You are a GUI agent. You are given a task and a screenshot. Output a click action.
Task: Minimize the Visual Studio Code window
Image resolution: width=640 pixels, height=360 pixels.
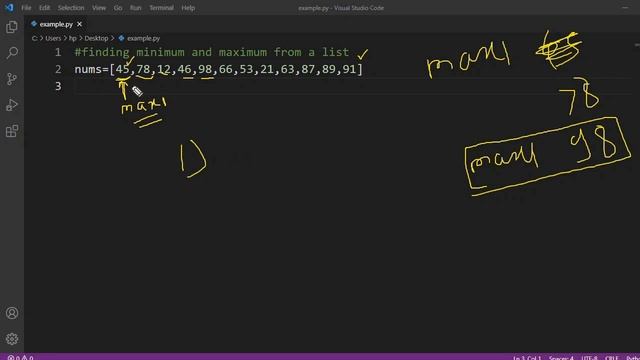[625, 7]
